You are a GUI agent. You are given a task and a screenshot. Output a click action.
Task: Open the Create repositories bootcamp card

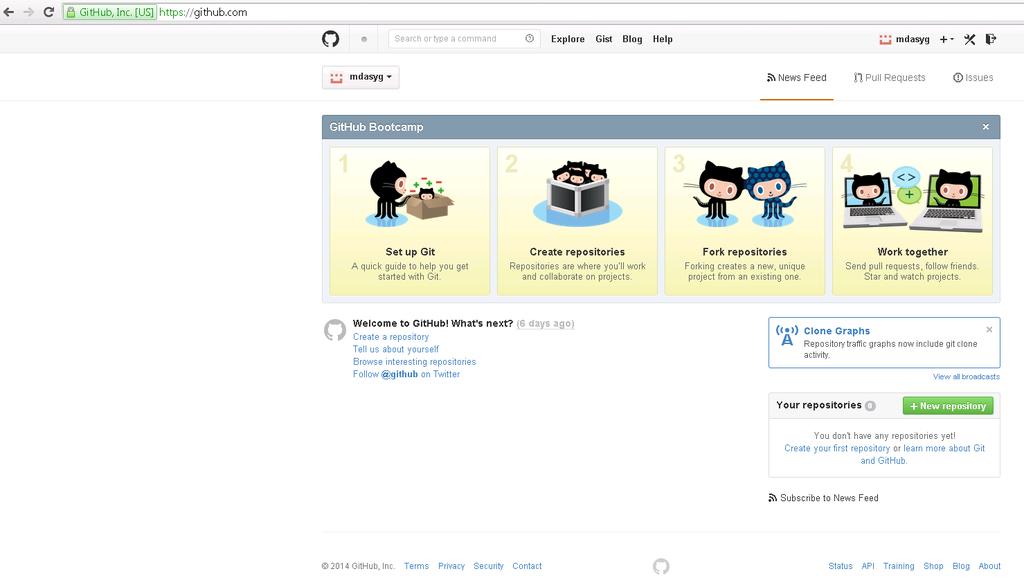tap(577, 221)
